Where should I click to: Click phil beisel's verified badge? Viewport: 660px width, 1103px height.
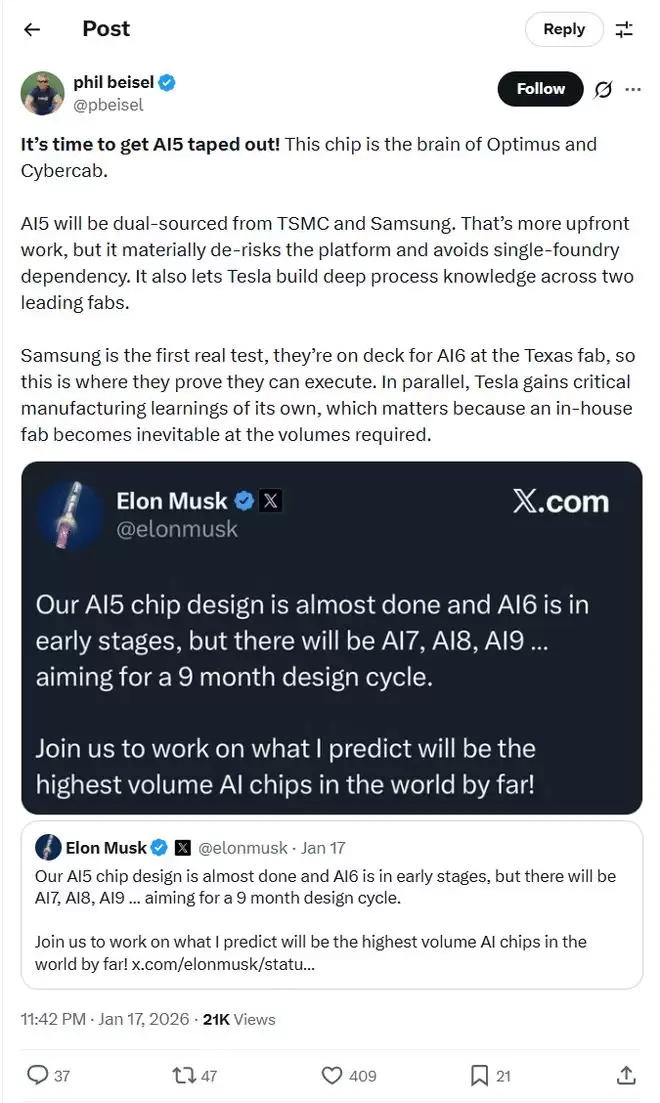click(x=167, y=83)
